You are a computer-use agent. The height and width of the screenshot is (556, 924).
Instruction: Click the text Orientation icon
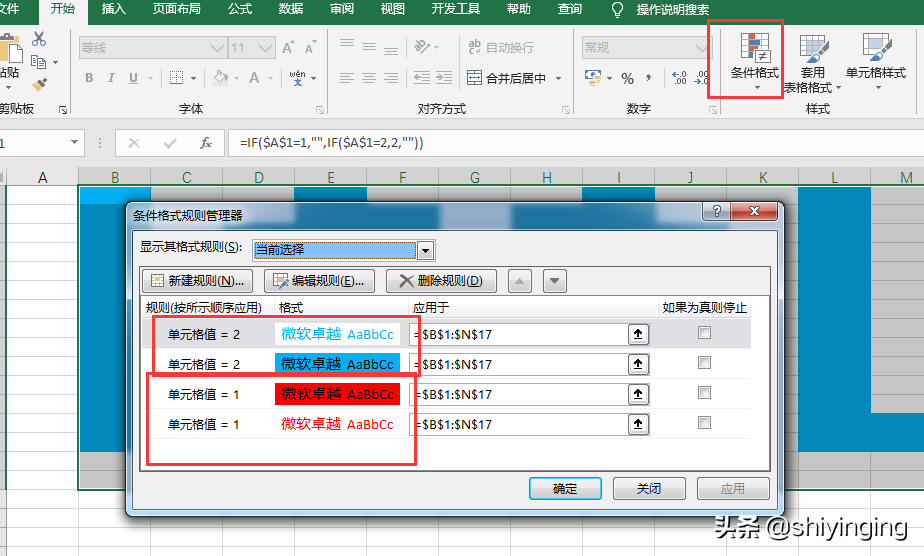[x=422, y=47]
